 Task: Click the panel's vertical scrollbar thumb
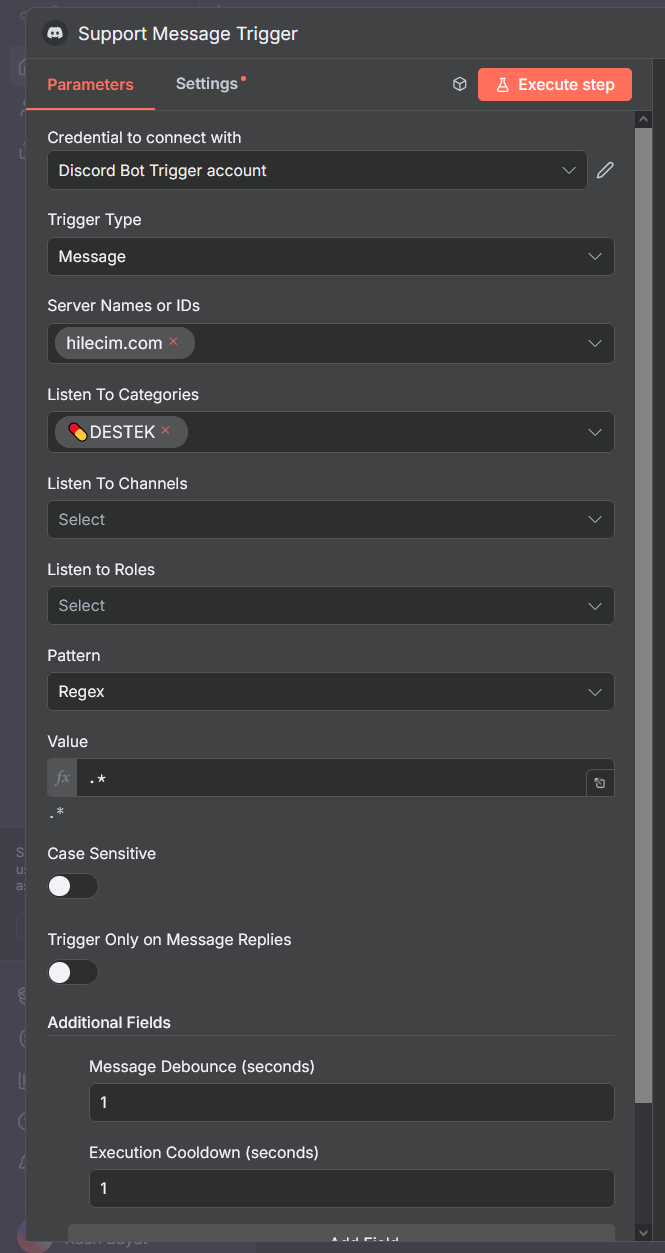[644, 600]
